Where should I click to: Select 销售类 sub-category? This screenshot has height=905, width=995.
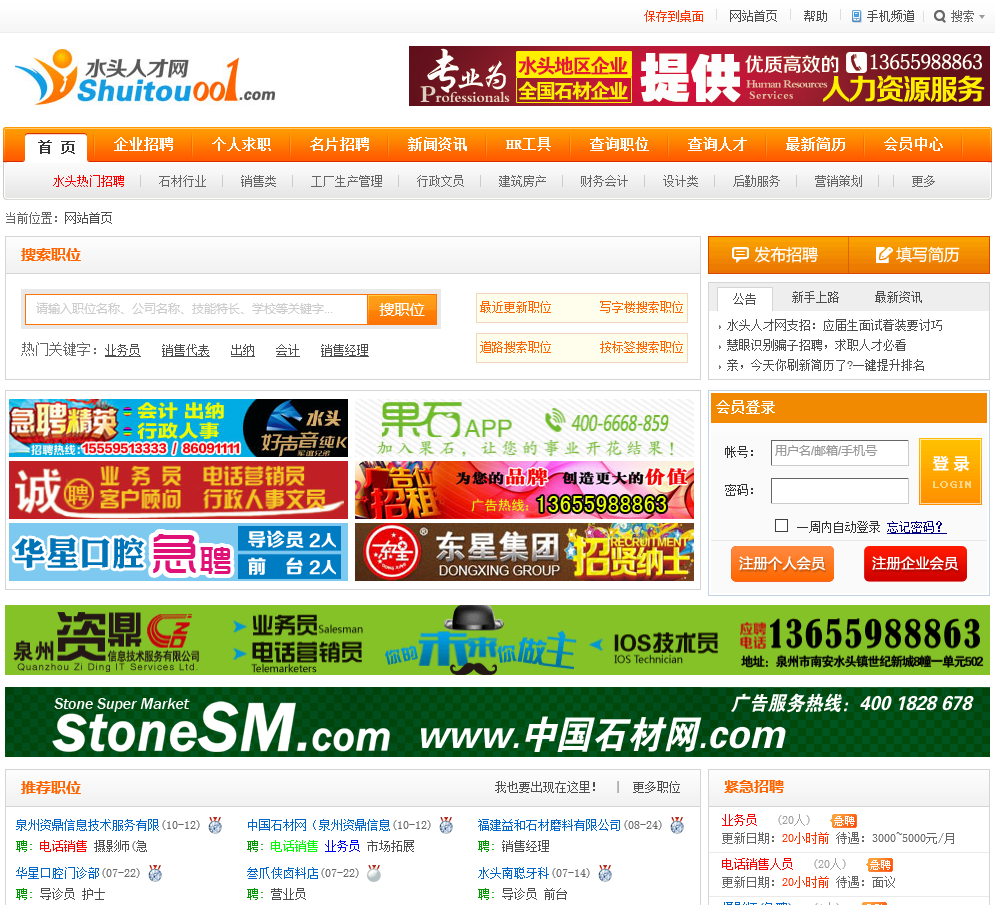tap(258, 182)
